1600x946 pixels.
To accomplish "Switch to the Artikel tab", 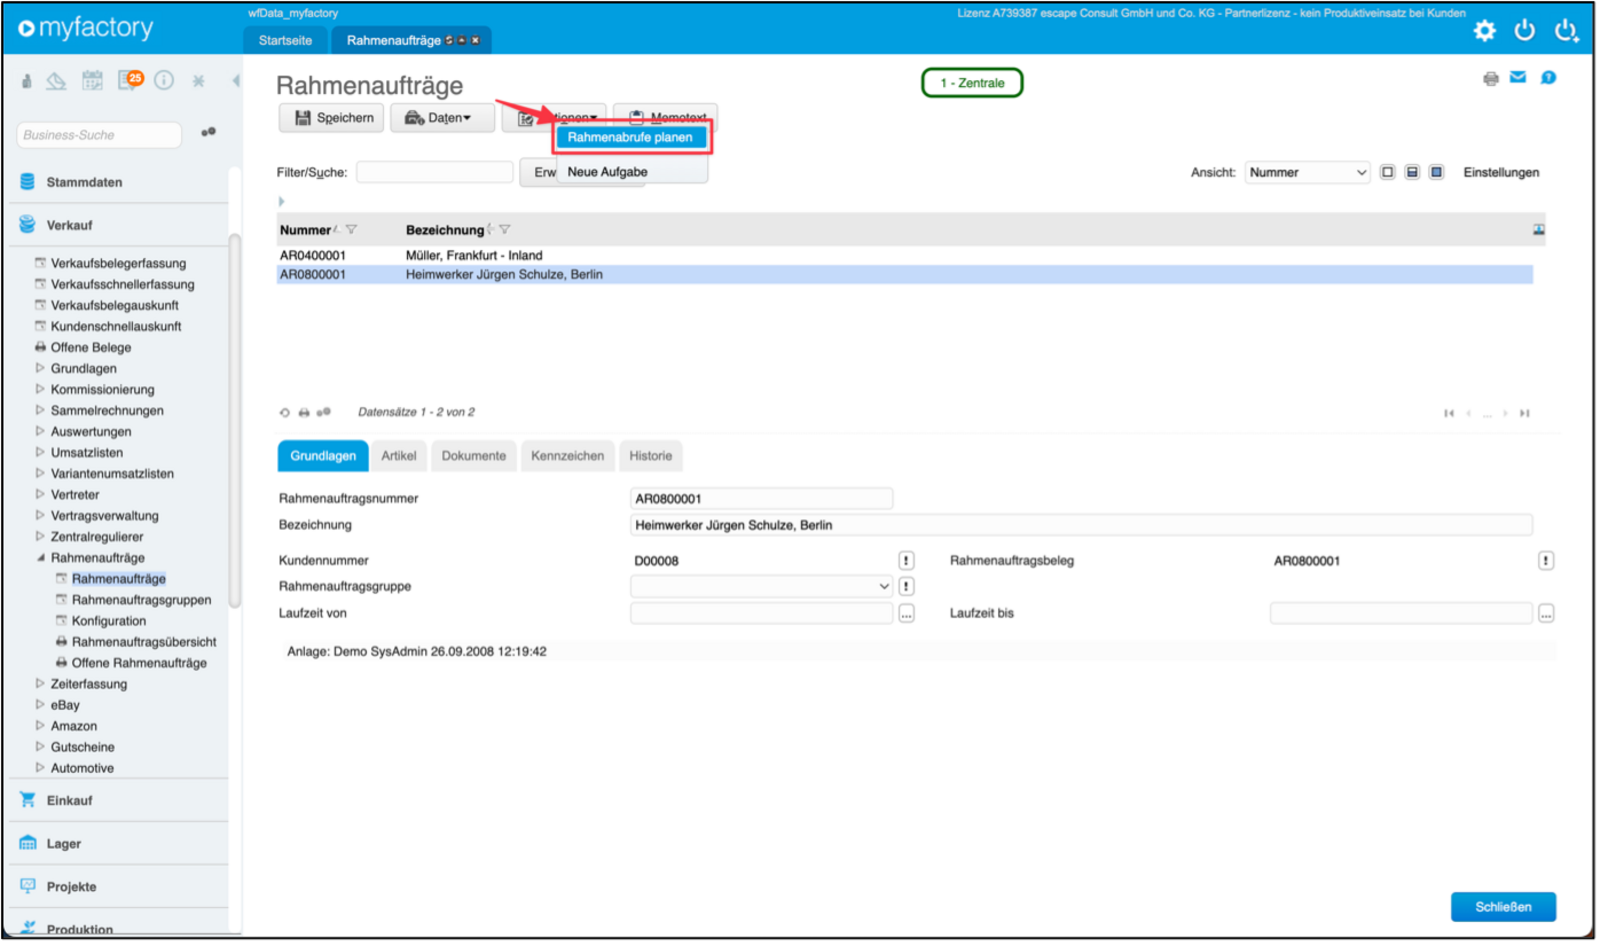I will pyautogui.click(x=398, y=456).
